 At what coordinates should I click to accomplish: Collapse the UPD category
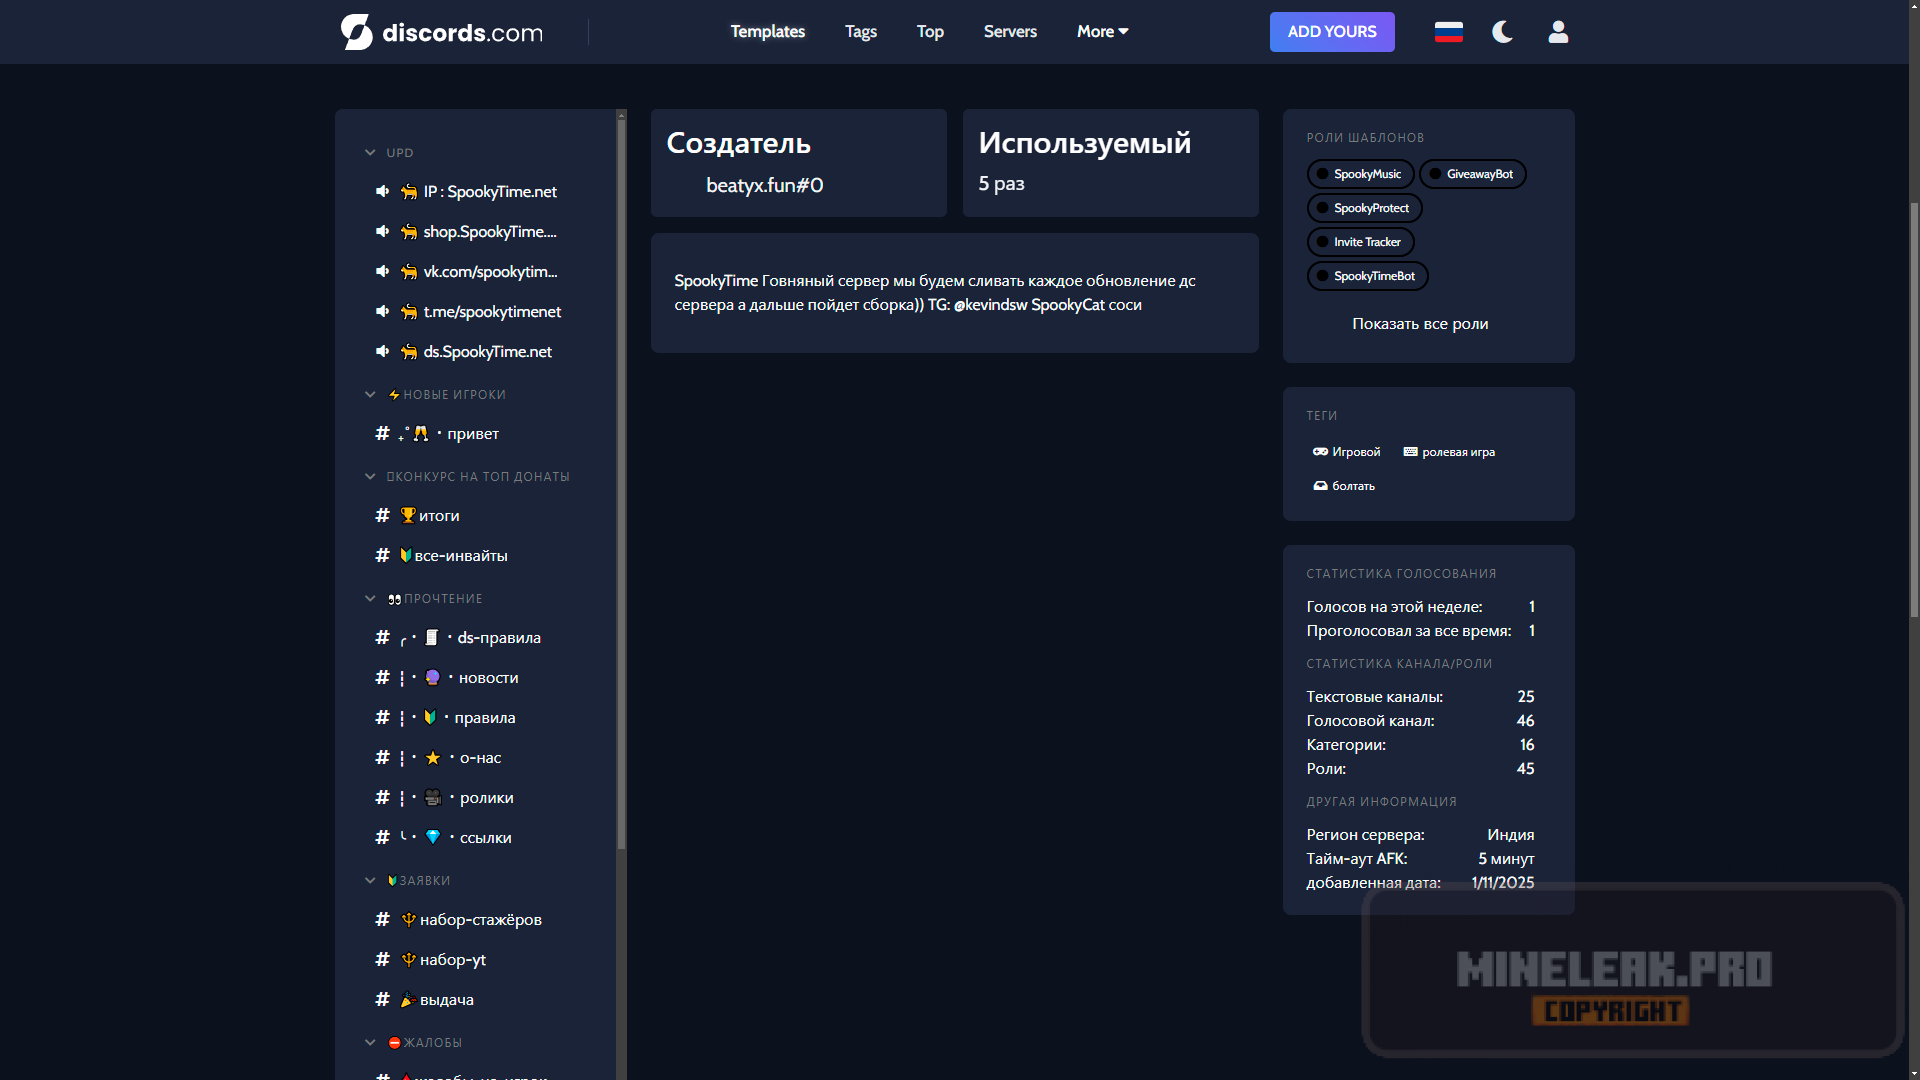[x=370, y=153]
